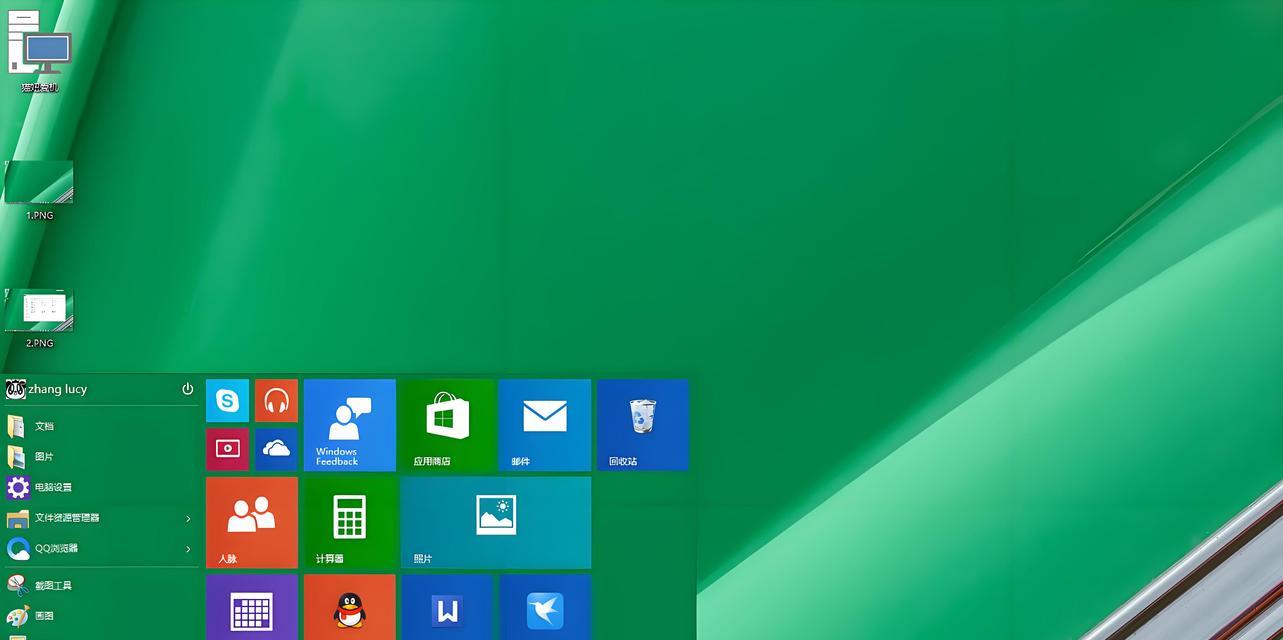1283x640 pixels.
Task: Open the 应用商店 store tile
Action: pyautogui.click(x=447, y=425)
